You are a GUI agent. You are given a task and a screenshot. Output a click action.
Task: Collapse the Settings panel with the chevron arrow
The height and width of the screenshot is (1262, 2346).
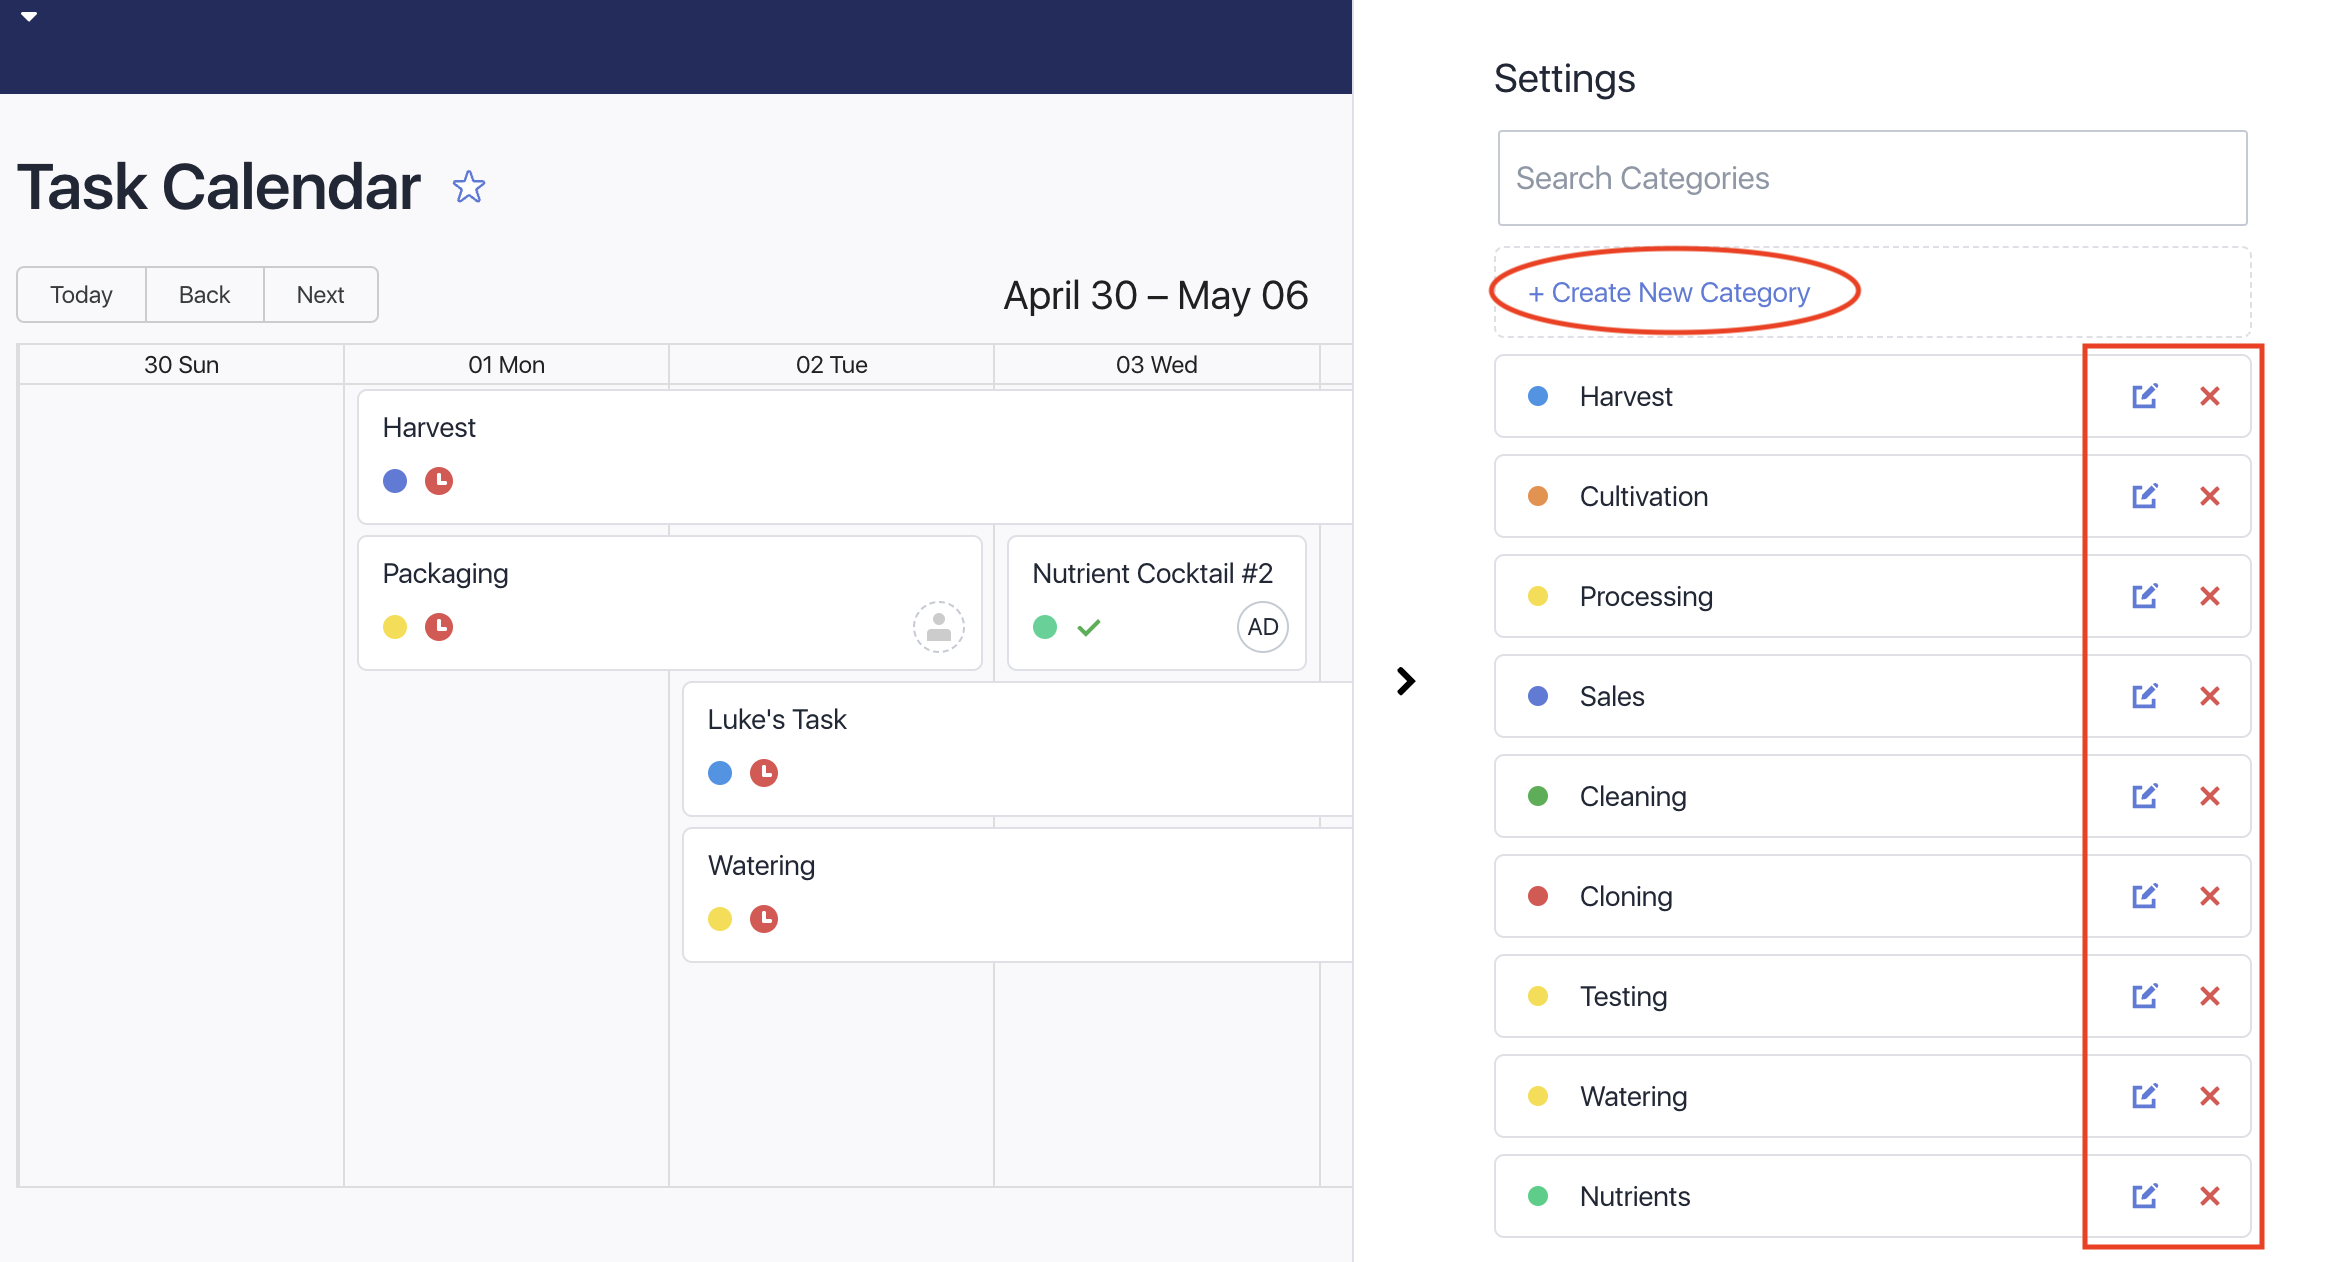pyautogui.click(x=1406, y=681)
